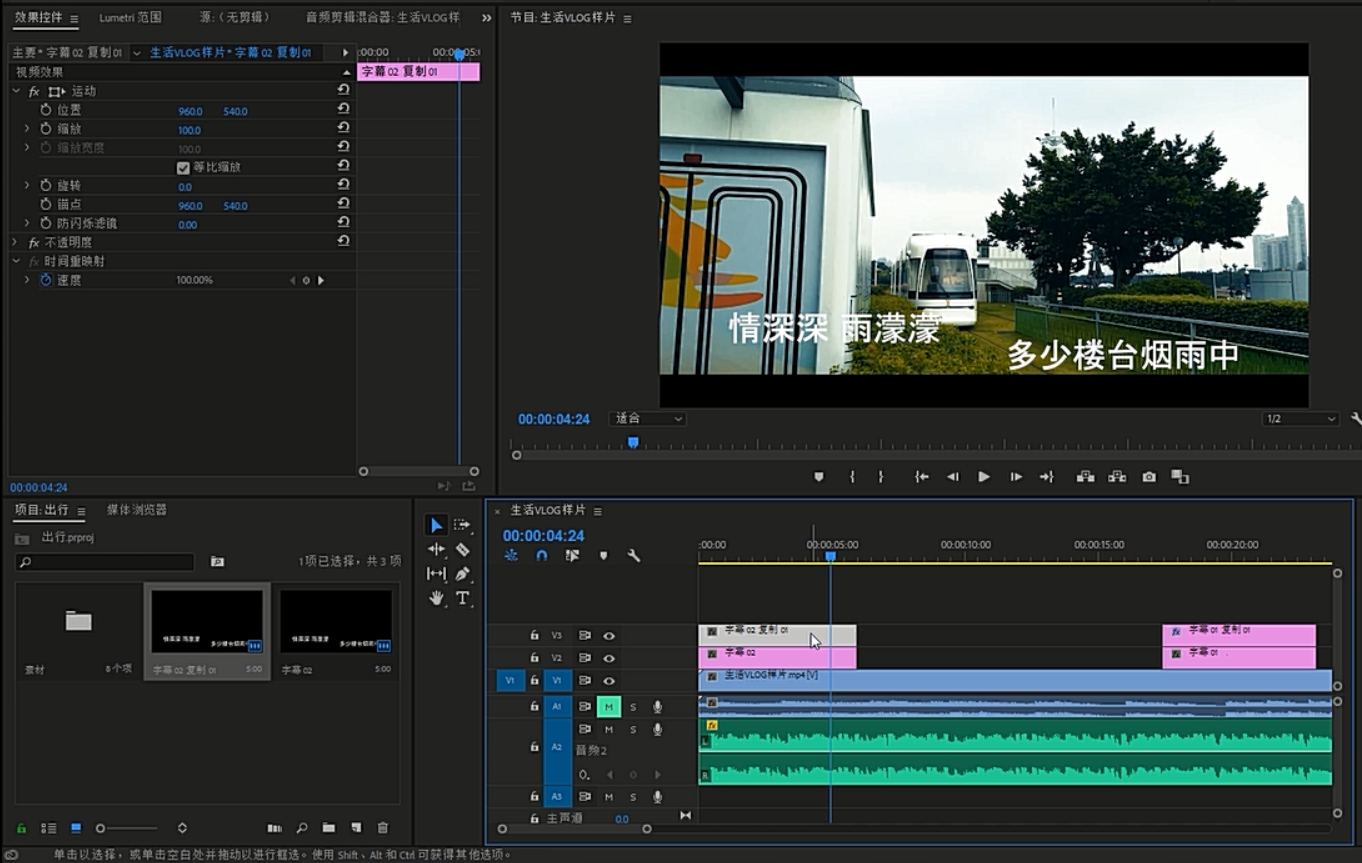Click voice-over microphone on track A1
Viewport: 1362px width, 863px height.
(x=657, y=707)
